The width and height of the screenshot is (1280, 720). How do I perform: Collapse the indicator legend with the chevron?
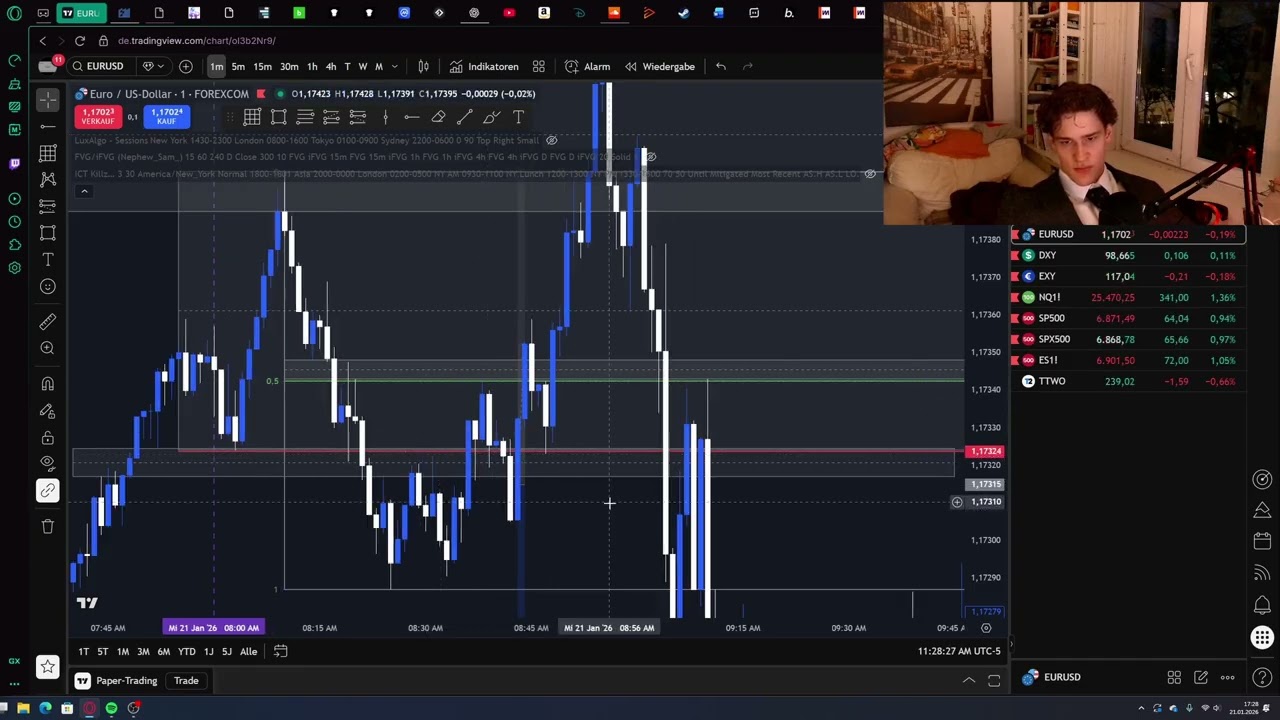[84, 191]
